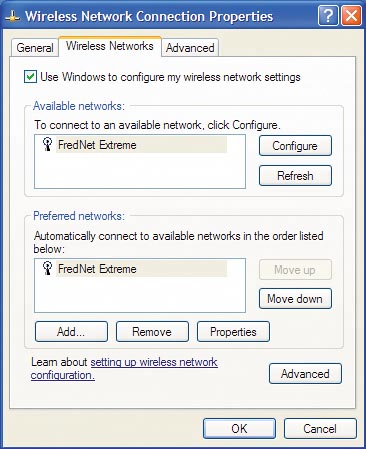366x449 pixels.
Task: Click the Configure button
Action: click(x=295, y=146)
